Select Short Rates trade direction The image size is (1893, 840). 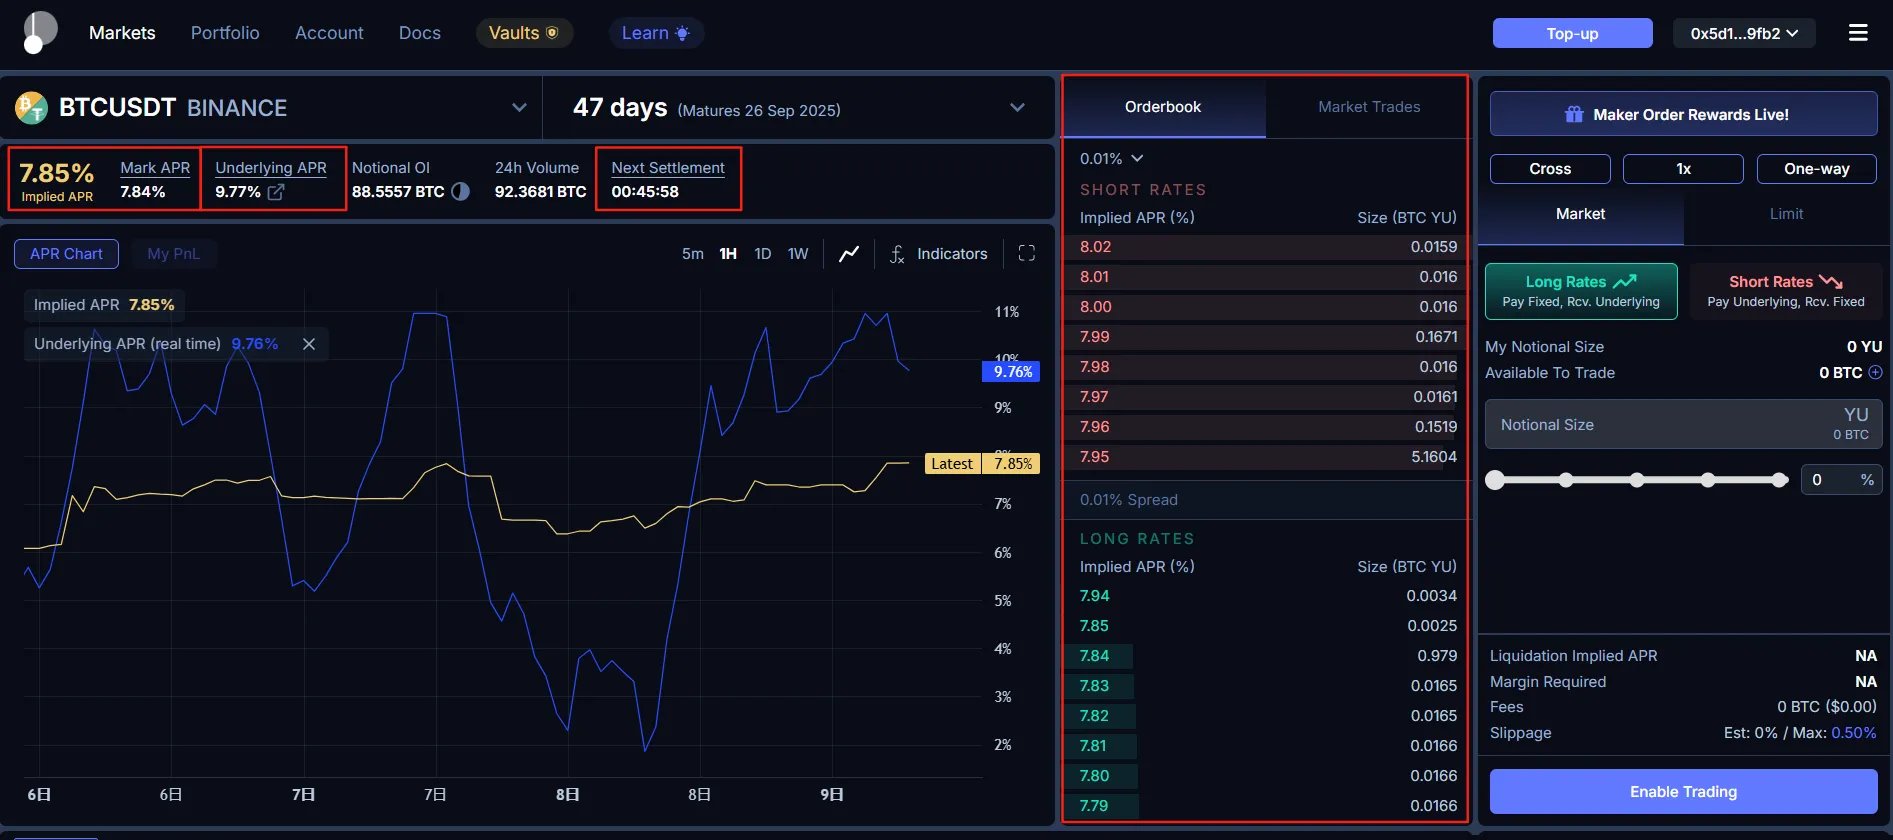(x=1785, y=291)
